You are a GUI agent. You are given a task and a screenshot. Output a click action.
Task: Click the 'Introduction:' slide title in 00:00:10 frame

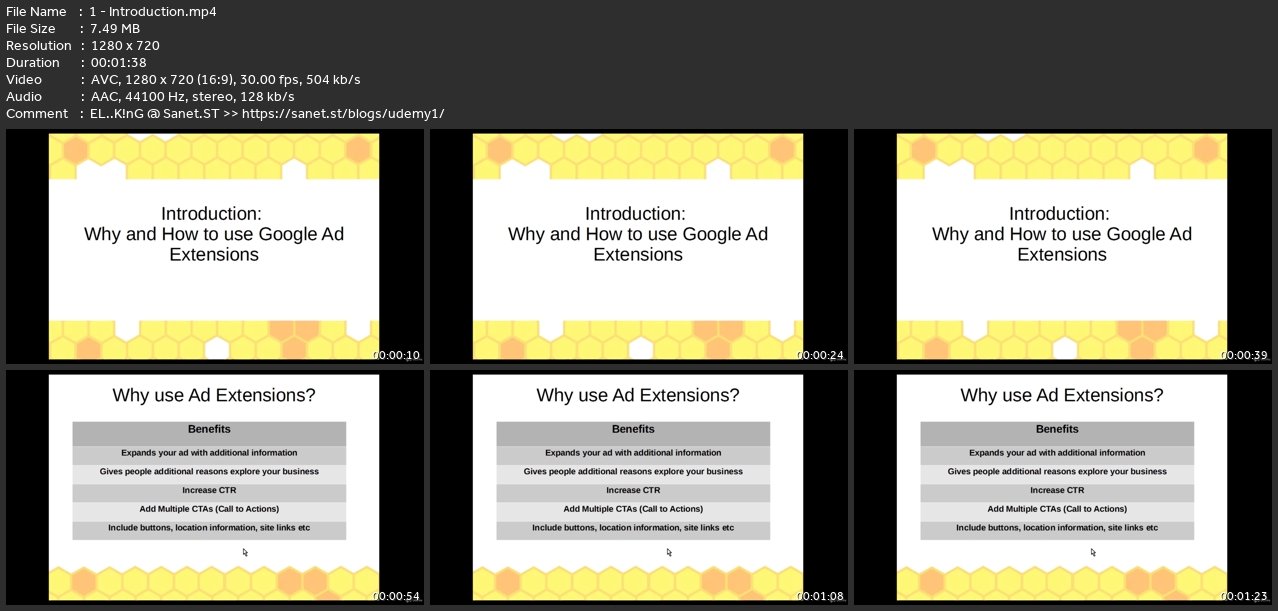[x=212, y=213]
